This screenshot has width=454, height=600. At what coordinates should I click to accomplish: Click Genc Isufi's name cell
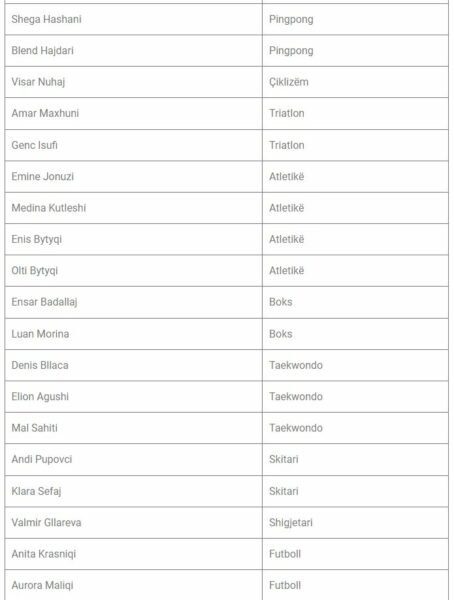pyautogui.click(x=134, y=145)
